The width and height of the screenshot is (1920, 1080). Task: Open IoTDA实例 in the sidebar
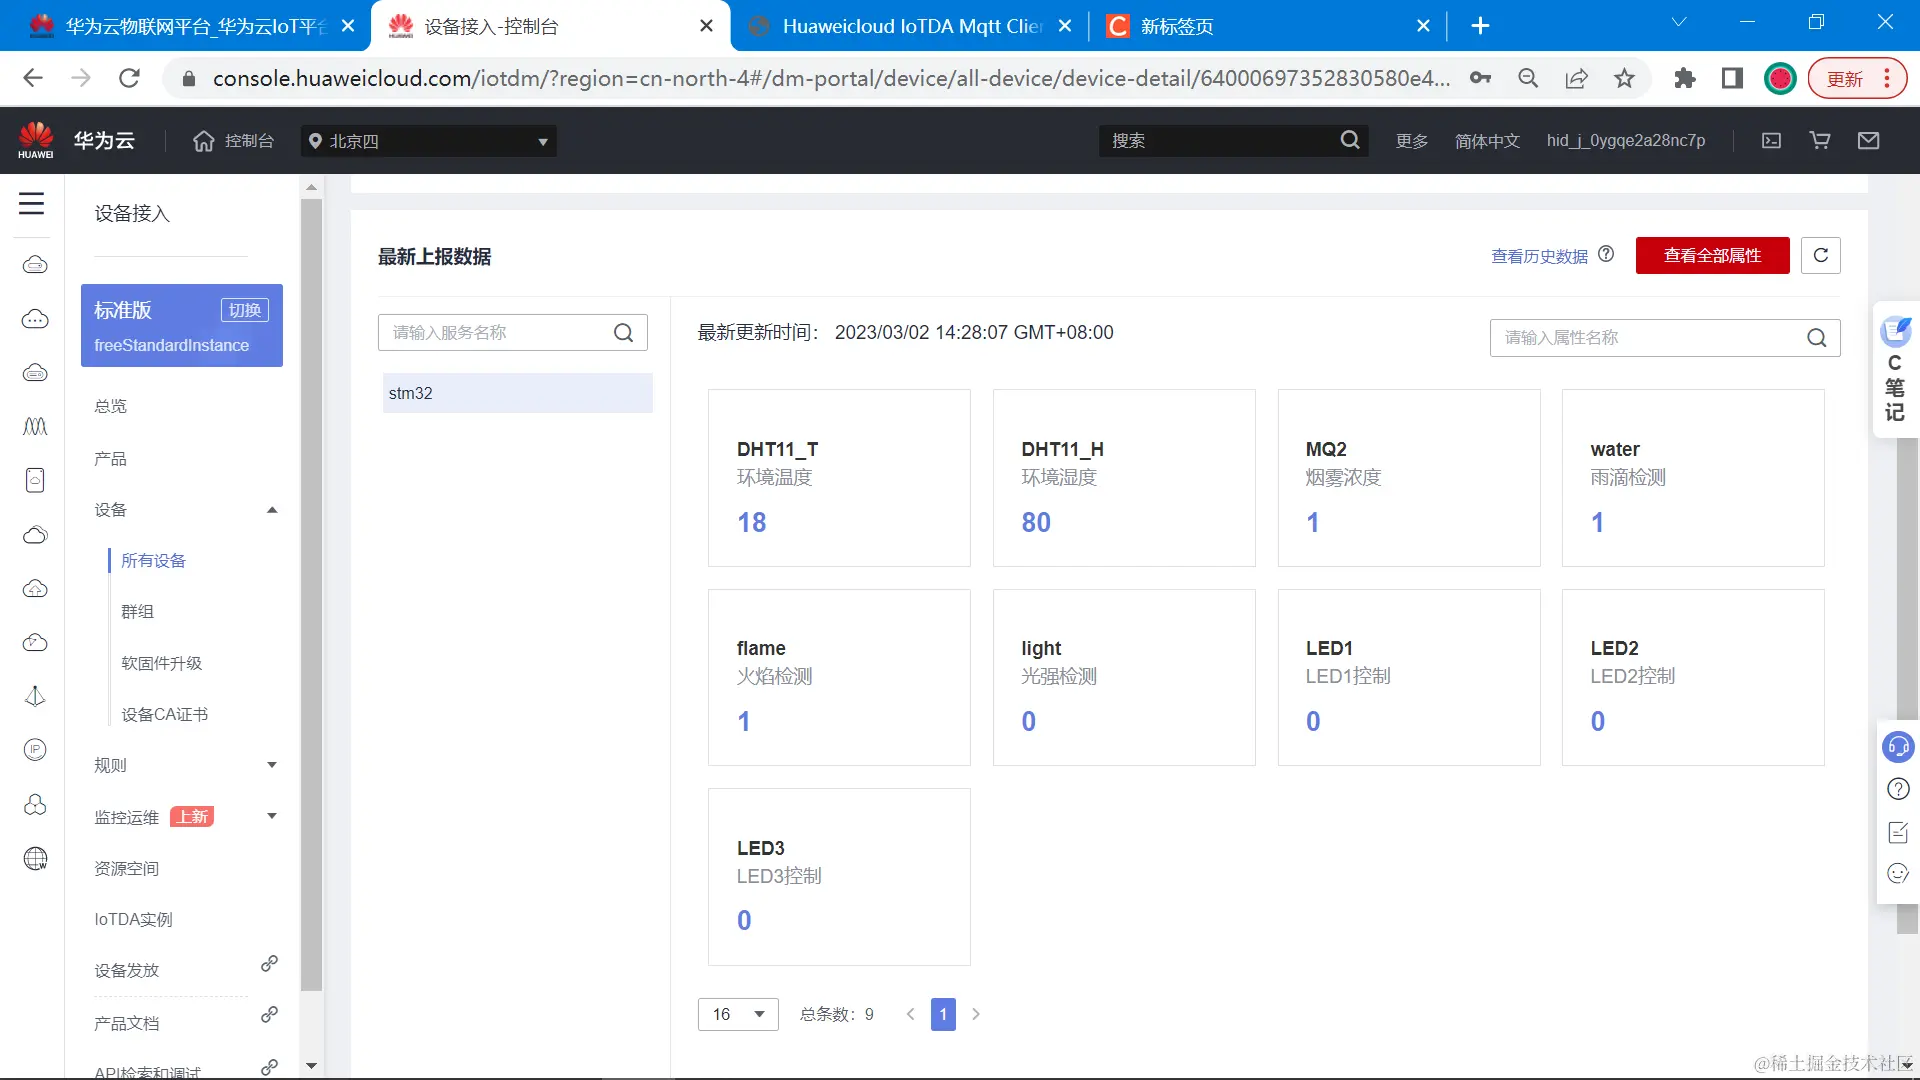pos(134,920)
